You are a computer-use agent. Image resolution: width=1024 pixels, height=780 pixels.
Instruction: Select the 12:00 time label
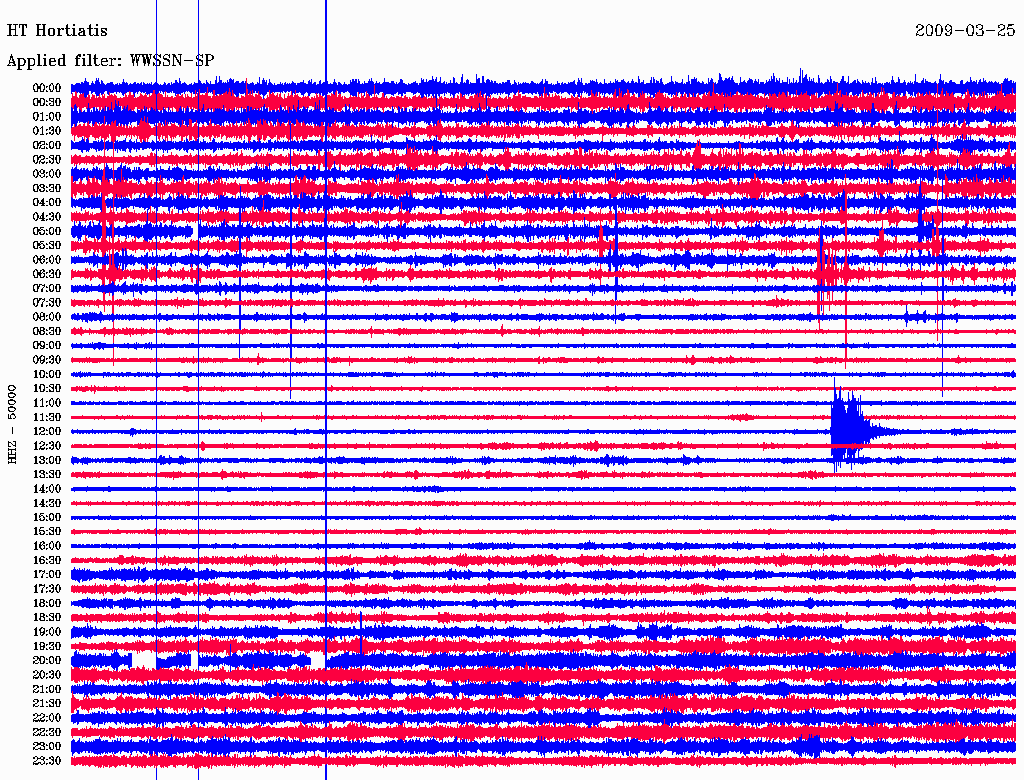point(47,432)
